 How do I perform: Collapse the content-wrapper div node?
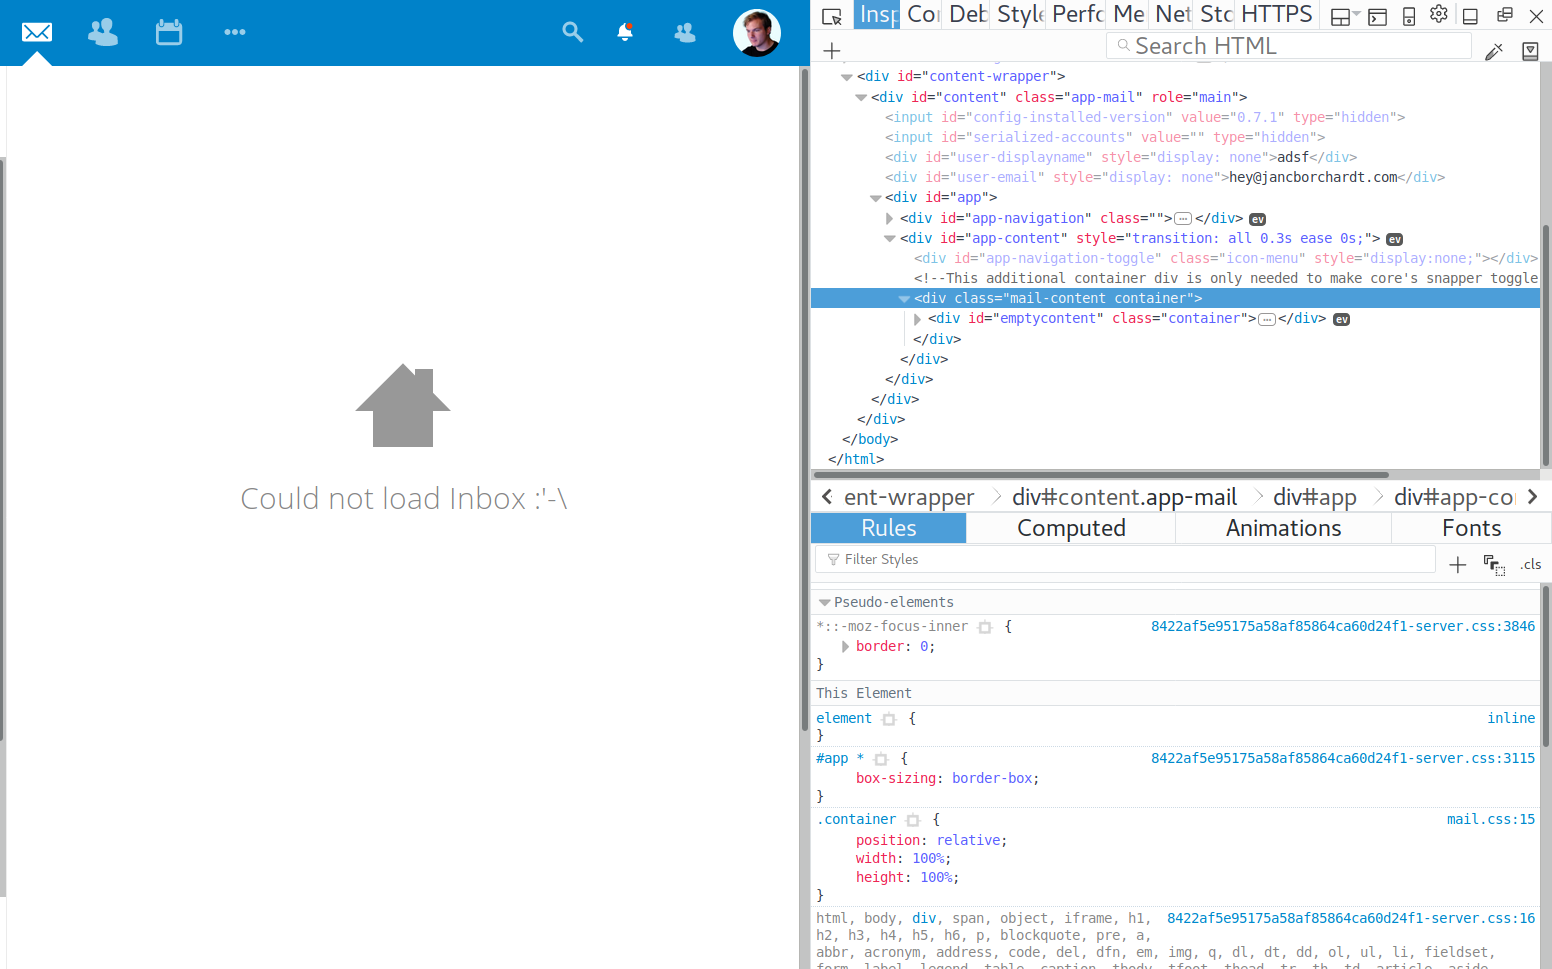[x=847, y=77]
